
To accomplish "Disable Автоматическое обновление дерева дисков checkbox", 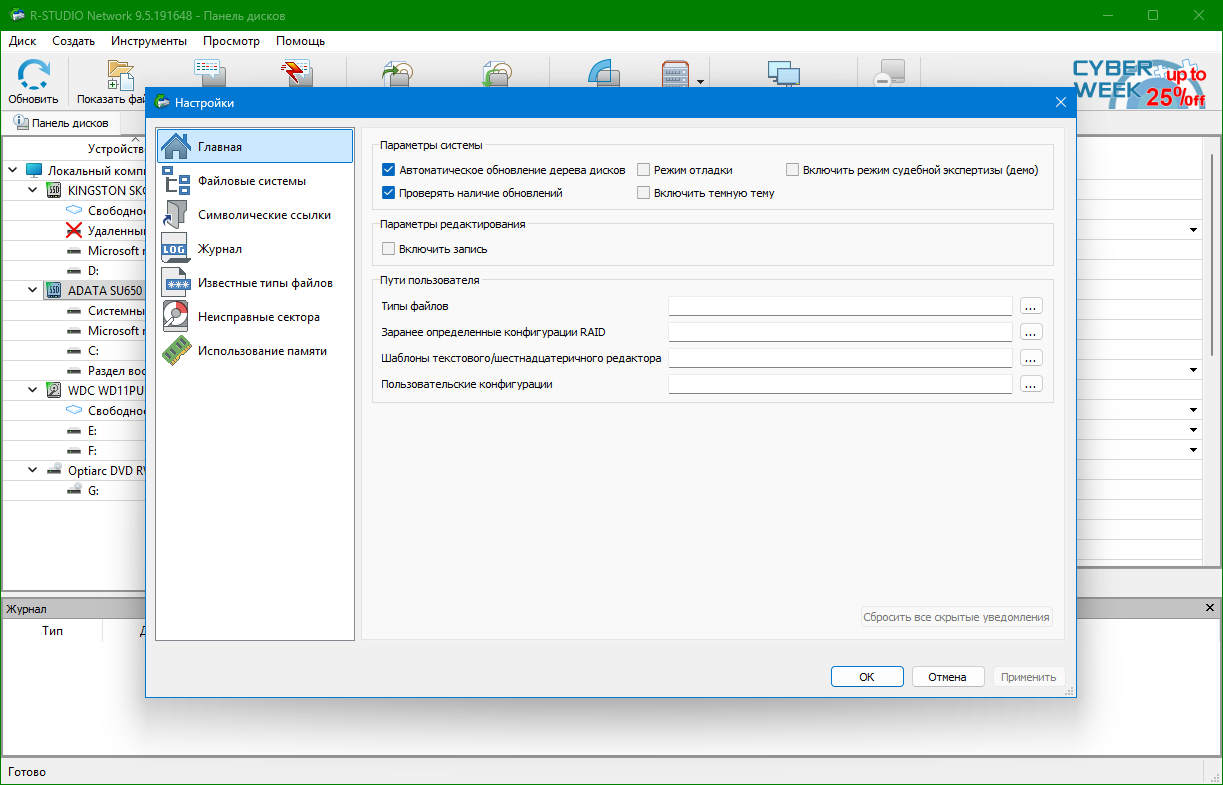I will [389, 170].
